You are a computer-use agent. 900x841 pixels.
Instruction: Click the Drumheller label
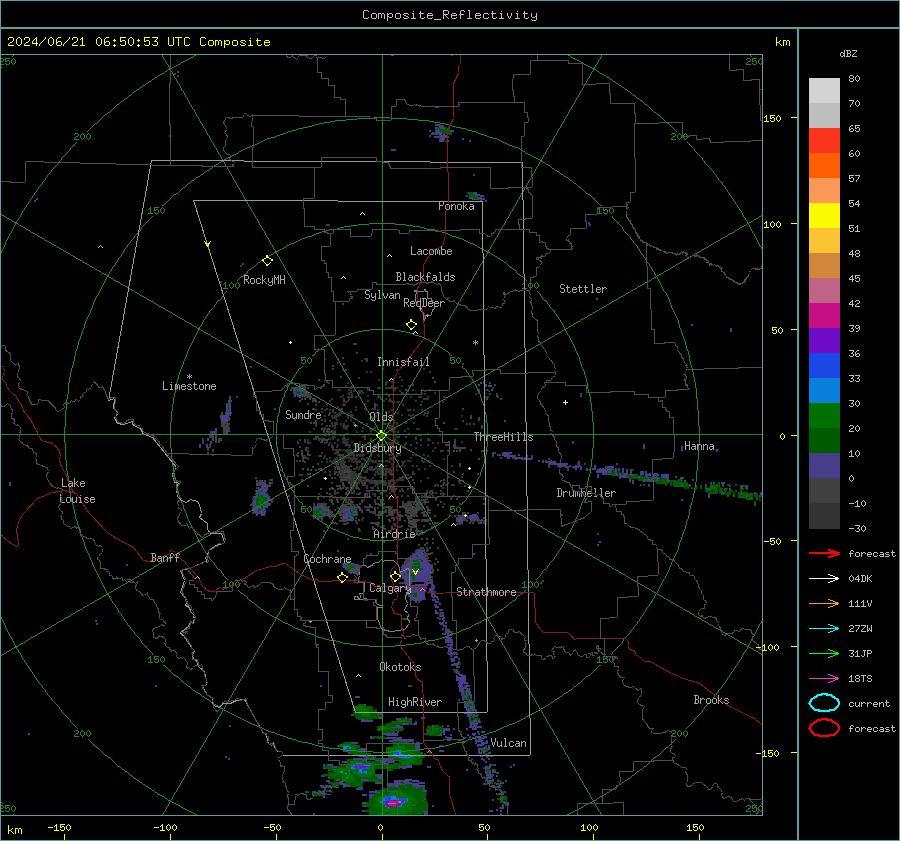[x=586, y=493]
